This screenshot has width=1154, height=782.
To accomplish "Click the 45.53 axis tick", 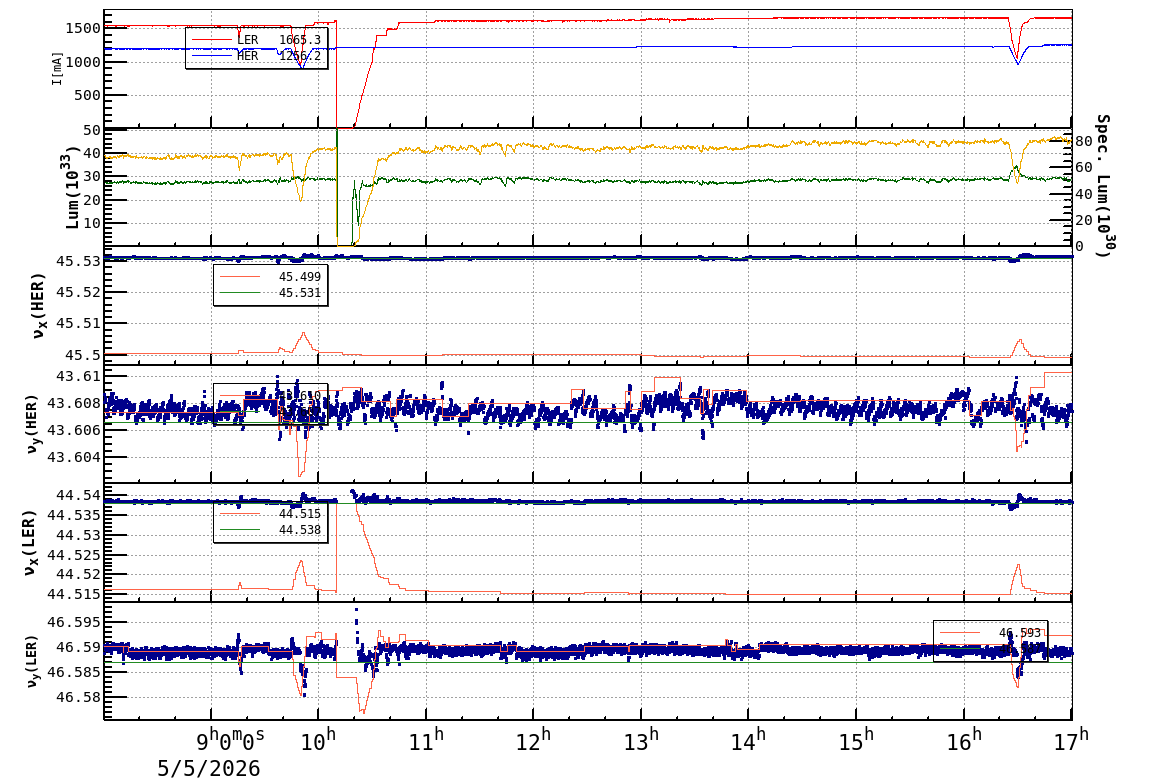I will 79,261.
